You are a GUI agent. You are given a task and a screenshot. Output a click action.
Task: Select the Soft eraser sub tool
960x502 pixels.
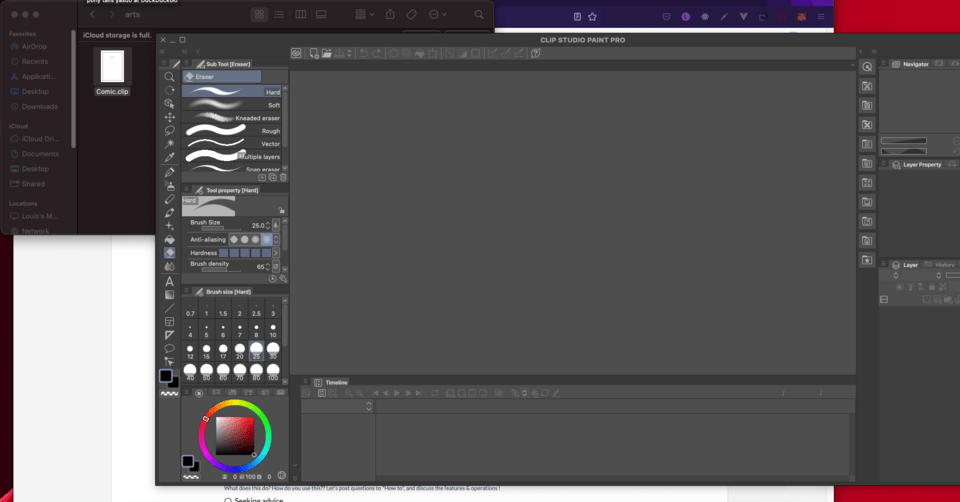coord(233,105)
